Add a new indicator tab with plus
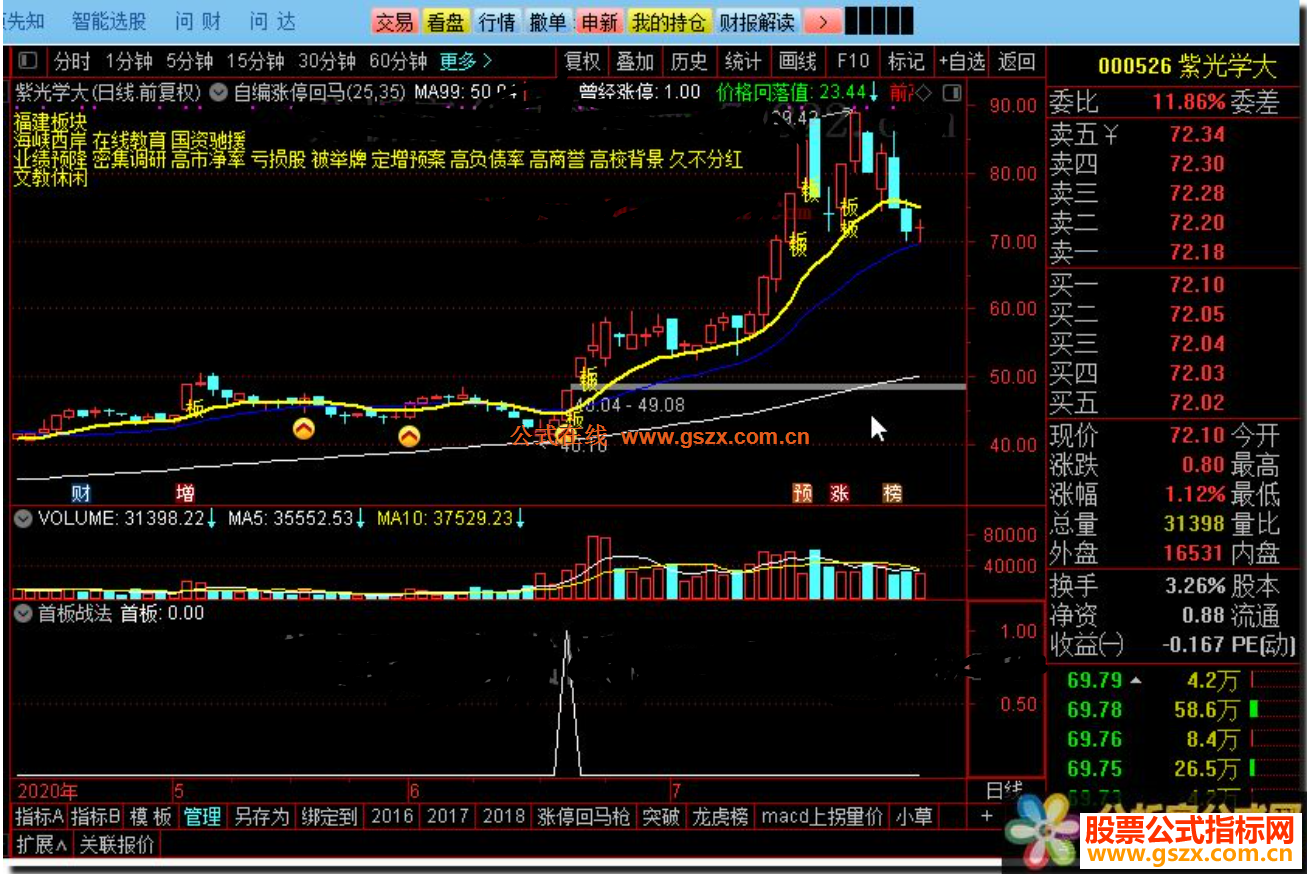The width and height of the screenshot is (1307, 874). (x=986, y=816)
